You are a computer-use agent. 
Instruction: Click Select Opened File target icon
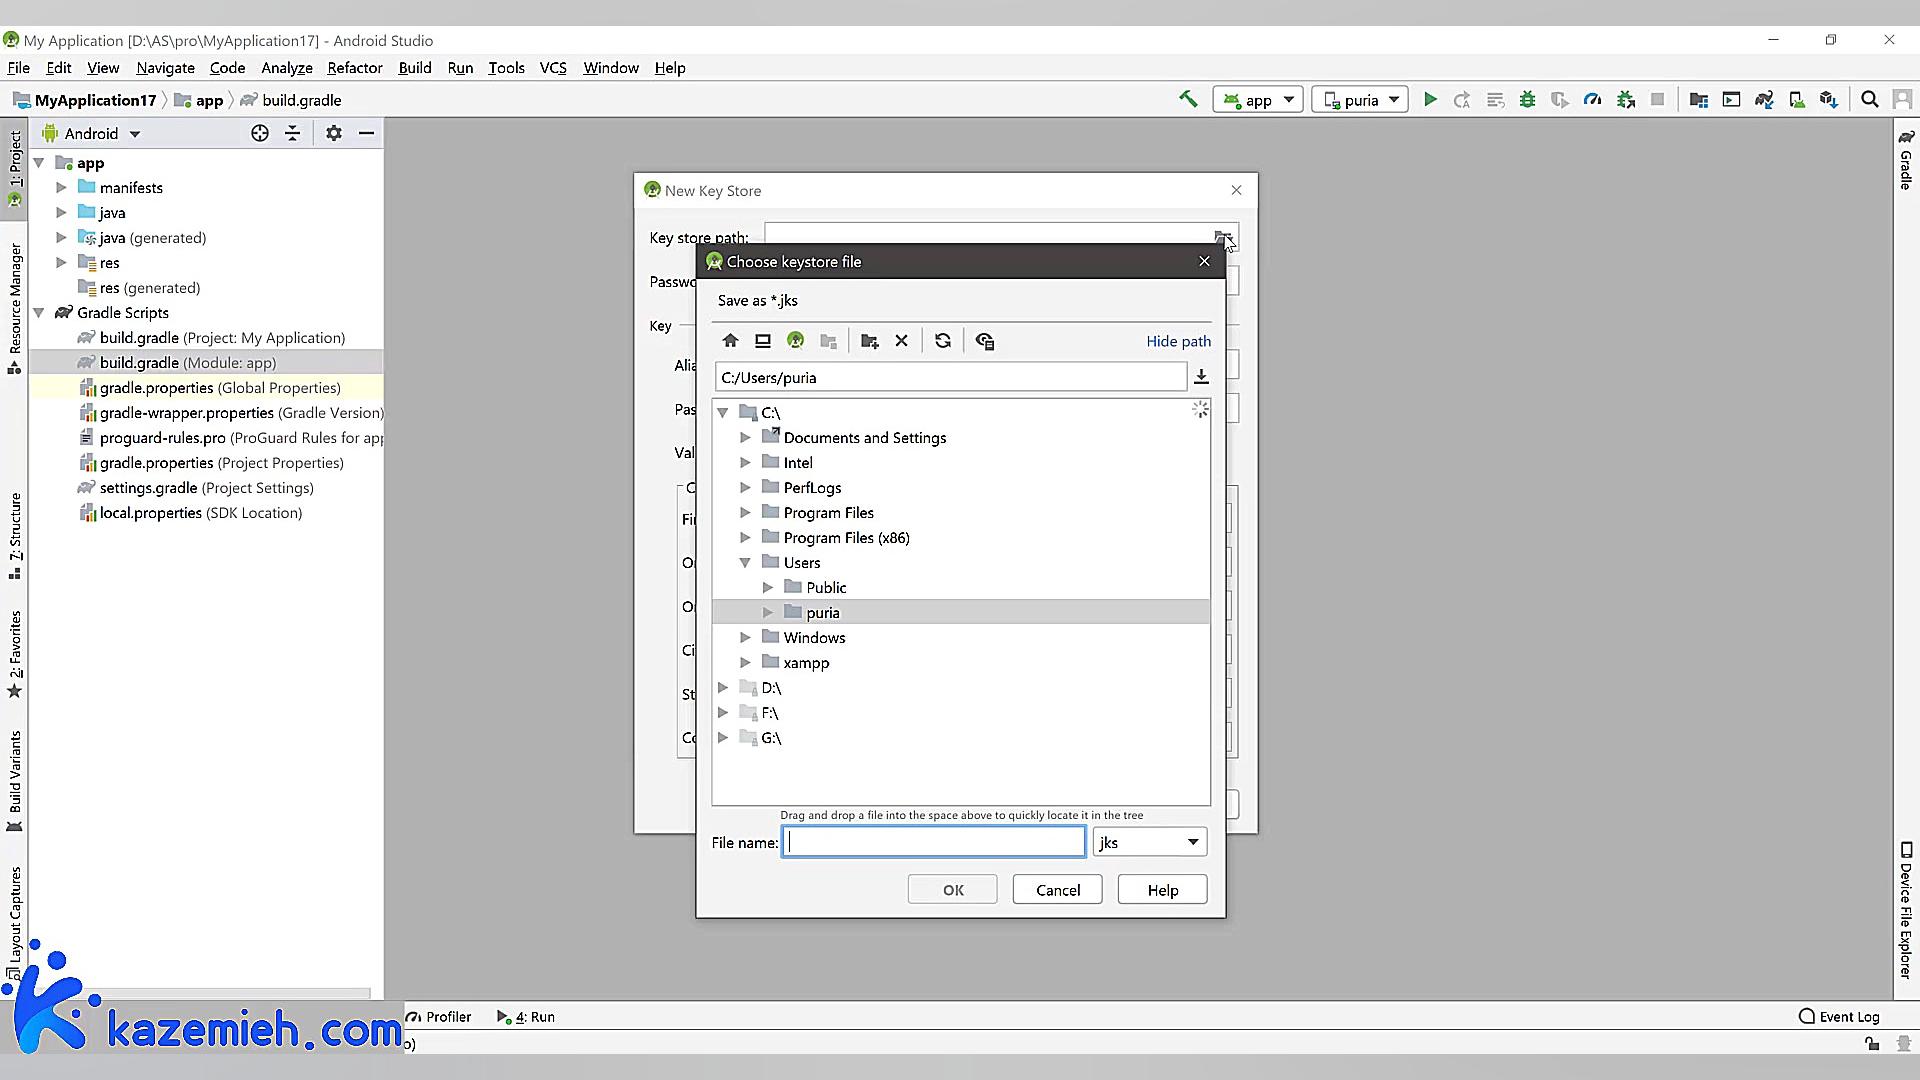click(260, 133)
